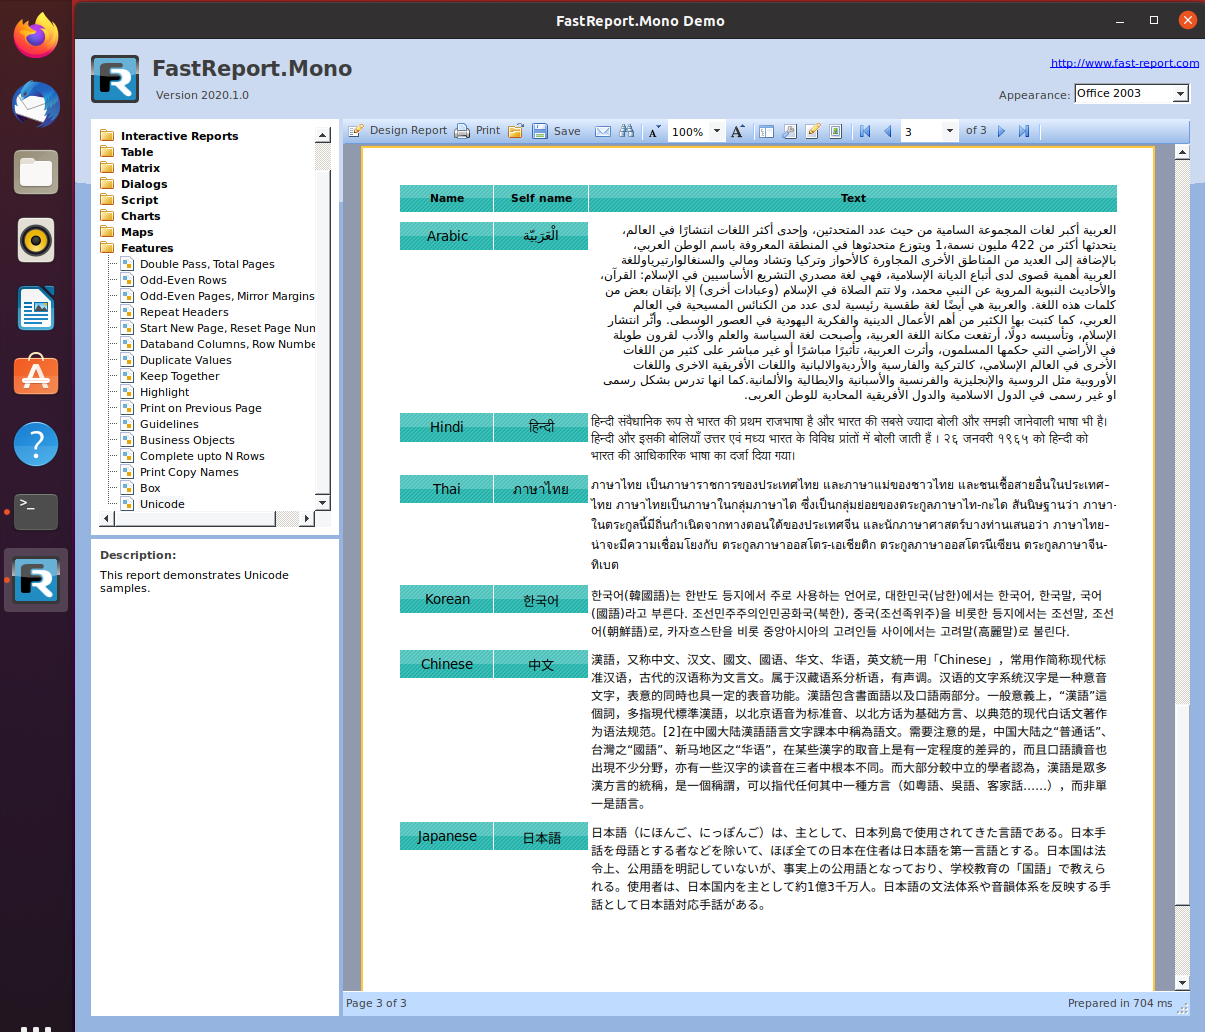Click the page setup wrench icon
Viewport: 1205px width, 1032px height.
click(x=789, y=131)
